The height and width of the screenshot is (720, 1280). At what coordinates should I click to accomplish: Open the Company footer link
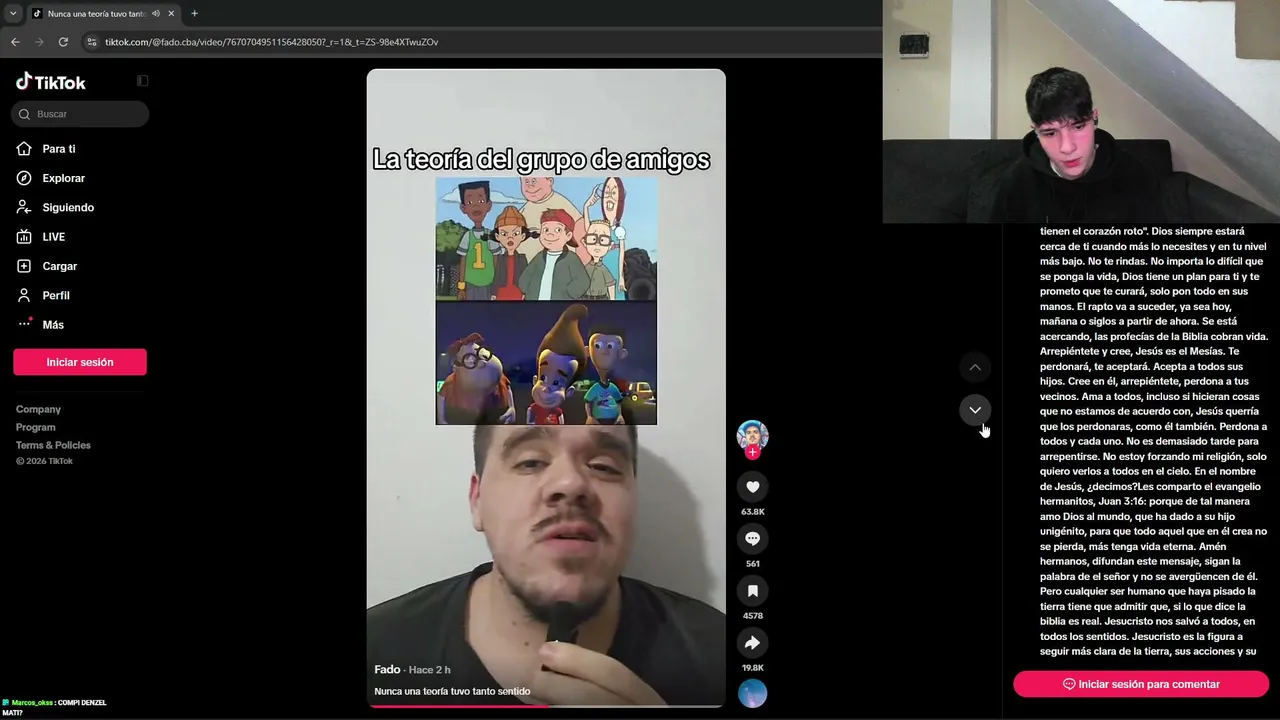coord(38,409)
